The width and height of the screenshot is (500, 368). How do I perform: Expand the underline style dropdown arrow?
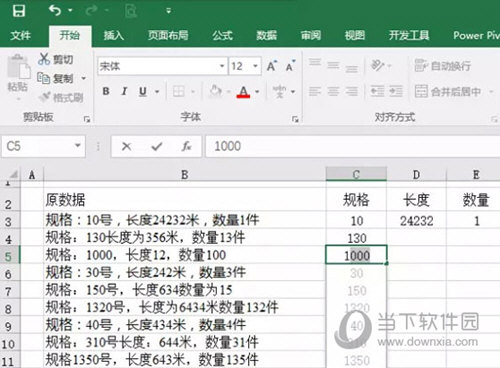pos(157,91)
